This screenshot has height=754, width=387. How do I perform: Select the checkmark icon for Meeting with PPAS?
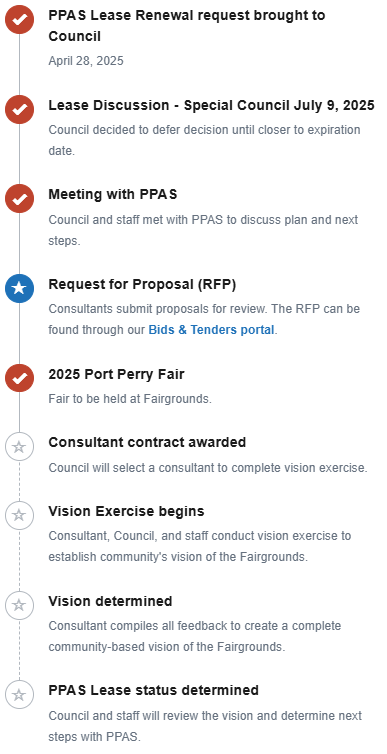(19, 199)
